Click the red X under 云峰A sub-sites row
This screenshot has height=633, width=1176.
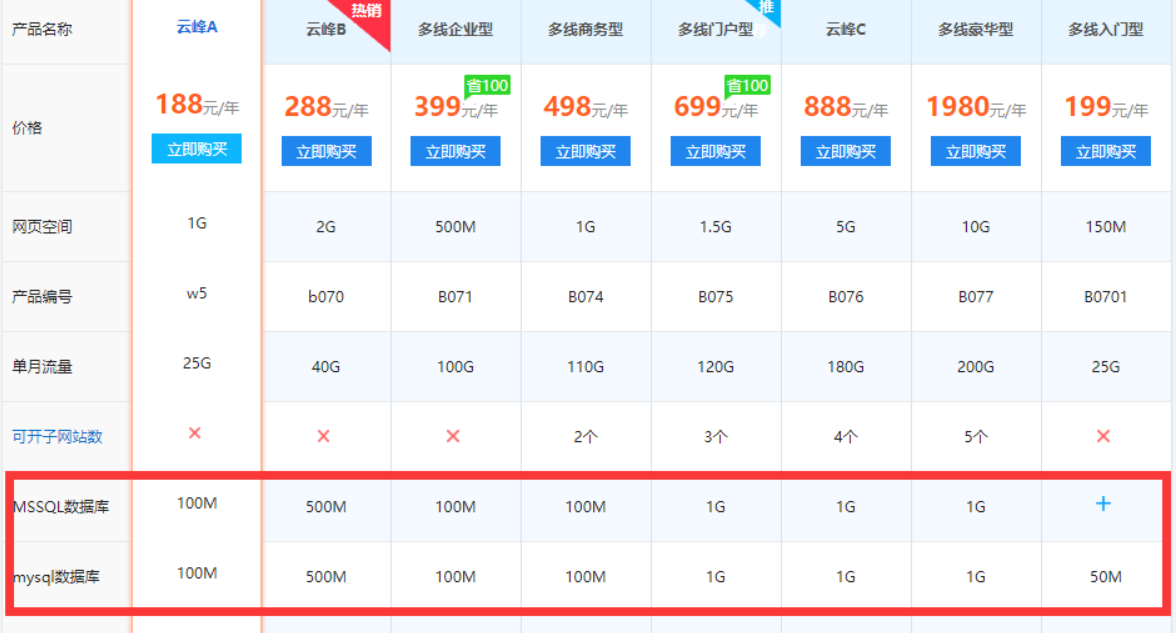[195, 433]
